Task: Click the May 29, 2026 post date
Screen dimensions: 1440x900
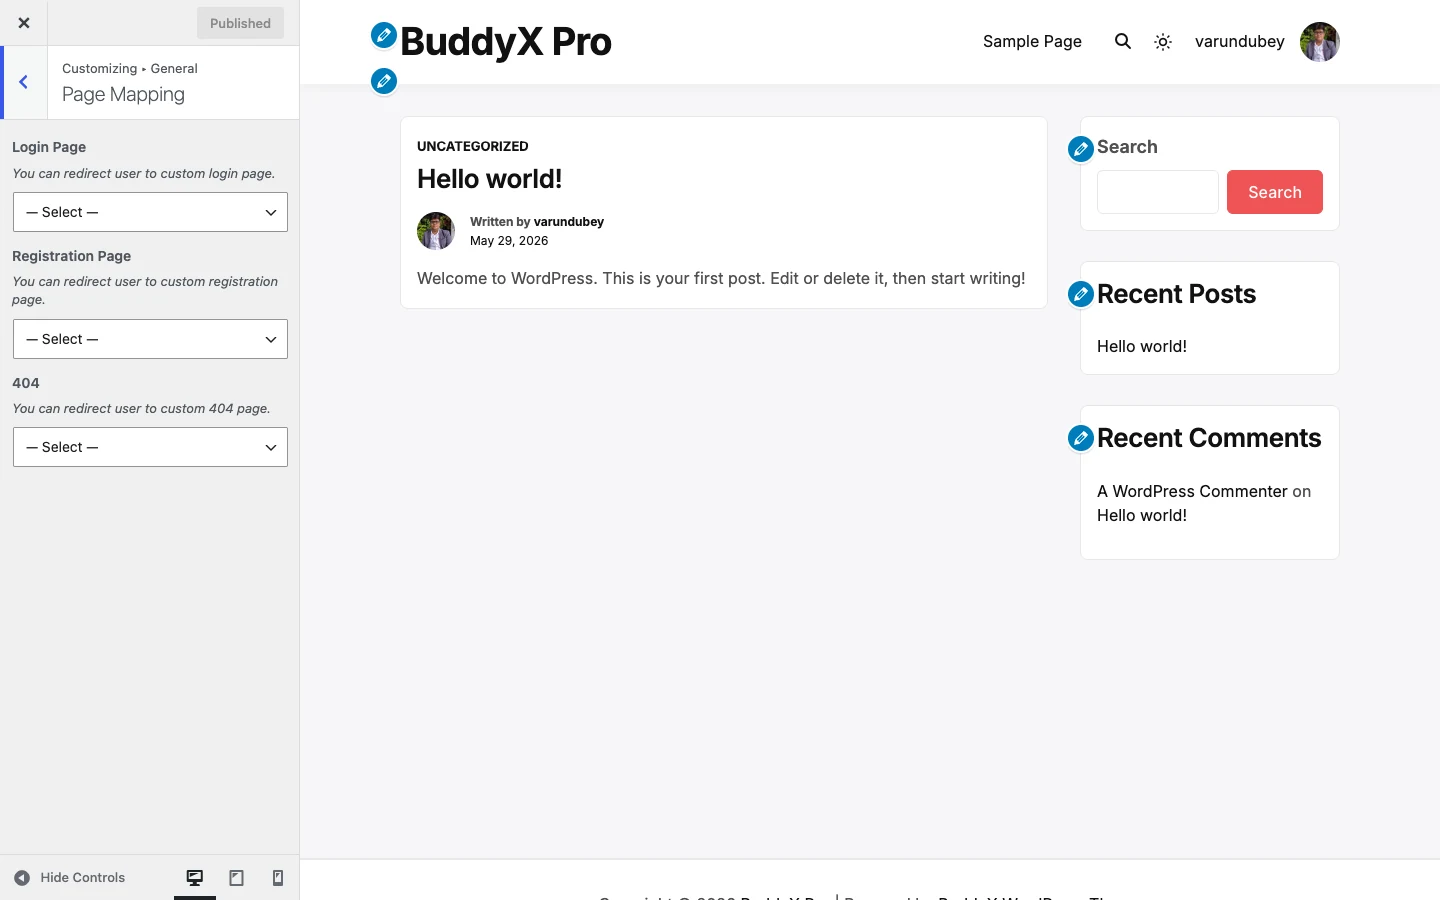Action: [x=509, y=241]
